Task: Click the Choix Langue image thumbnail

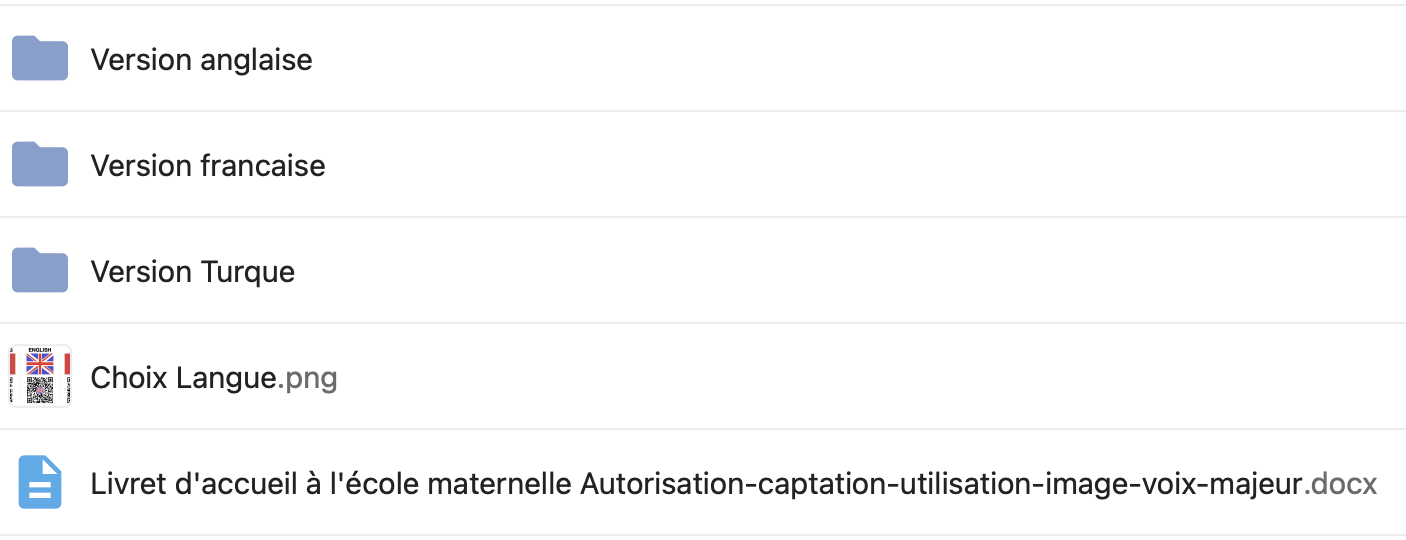Action: (40, 376)
